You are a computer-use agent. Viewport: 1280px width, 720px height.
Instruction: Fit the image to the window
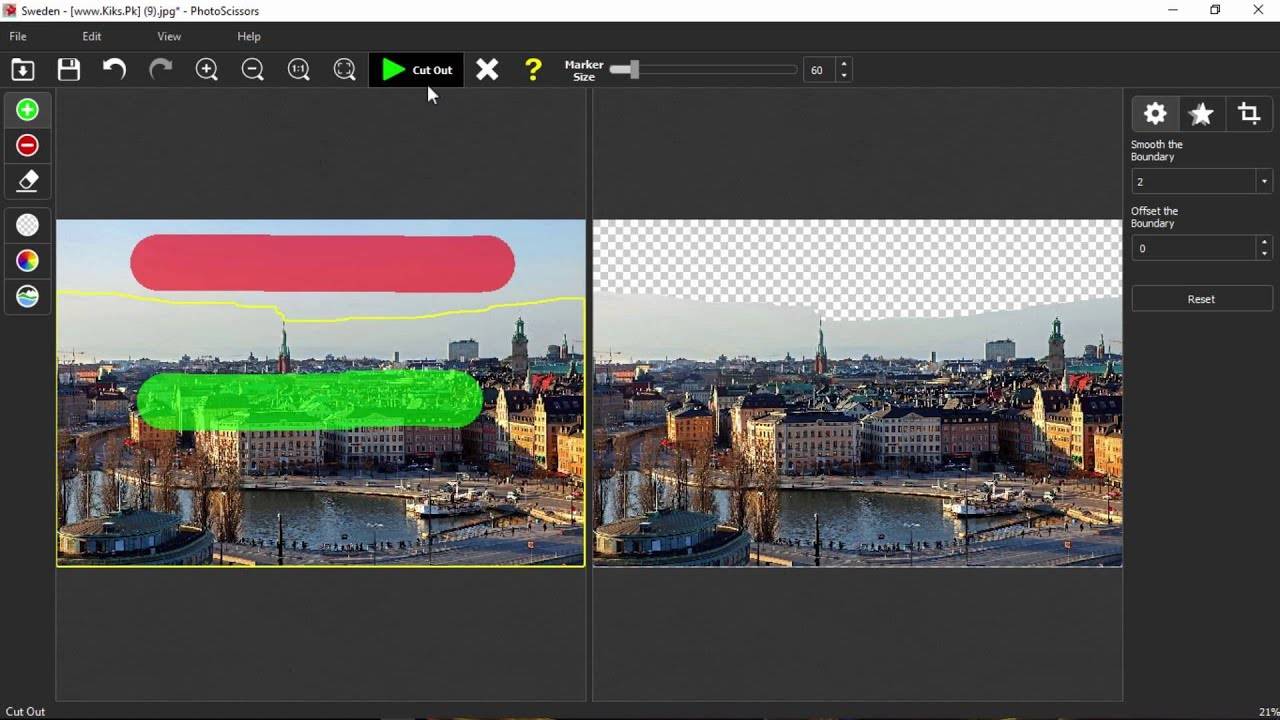pos(345,70)
